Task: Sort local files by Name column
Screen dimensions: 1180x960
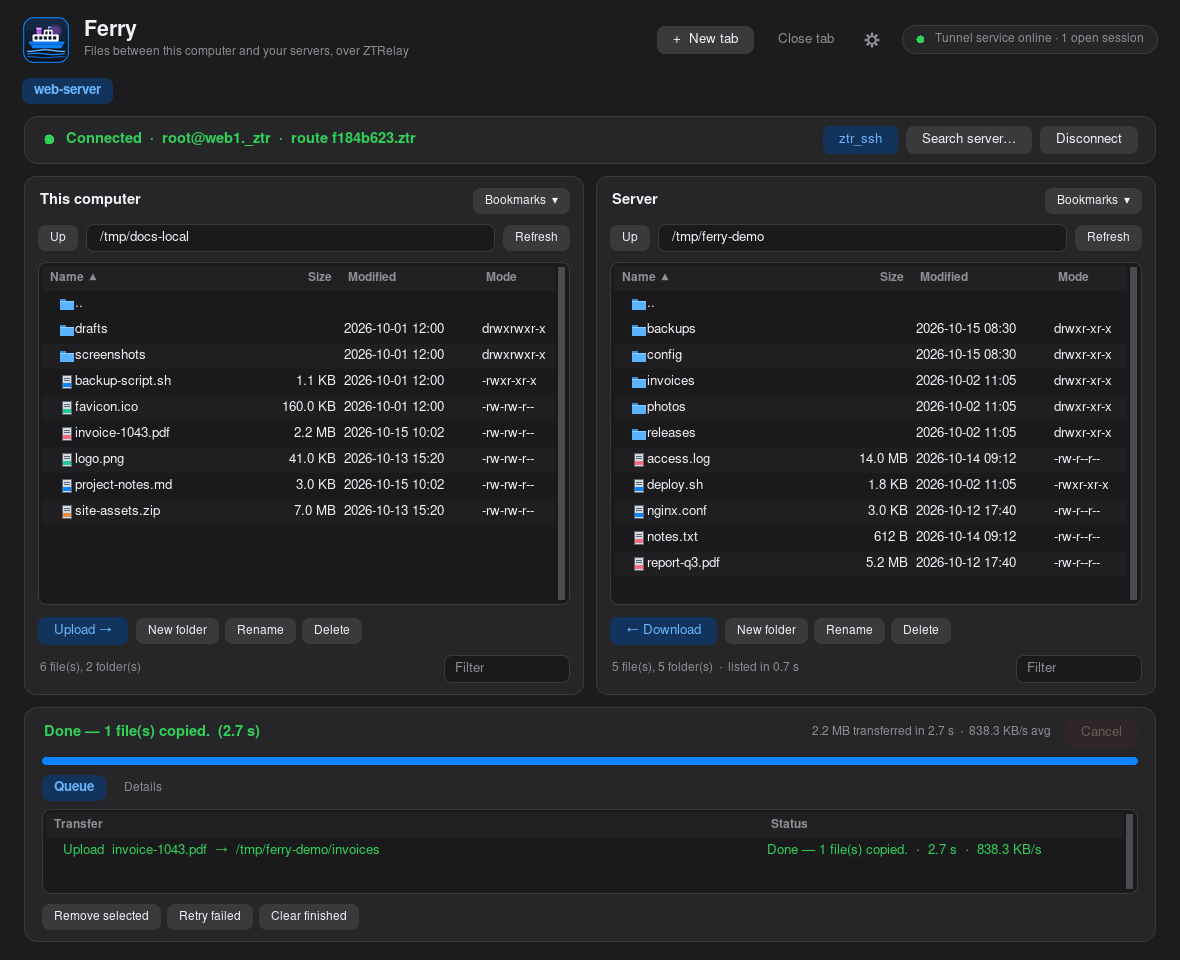Action: (73, 277)
